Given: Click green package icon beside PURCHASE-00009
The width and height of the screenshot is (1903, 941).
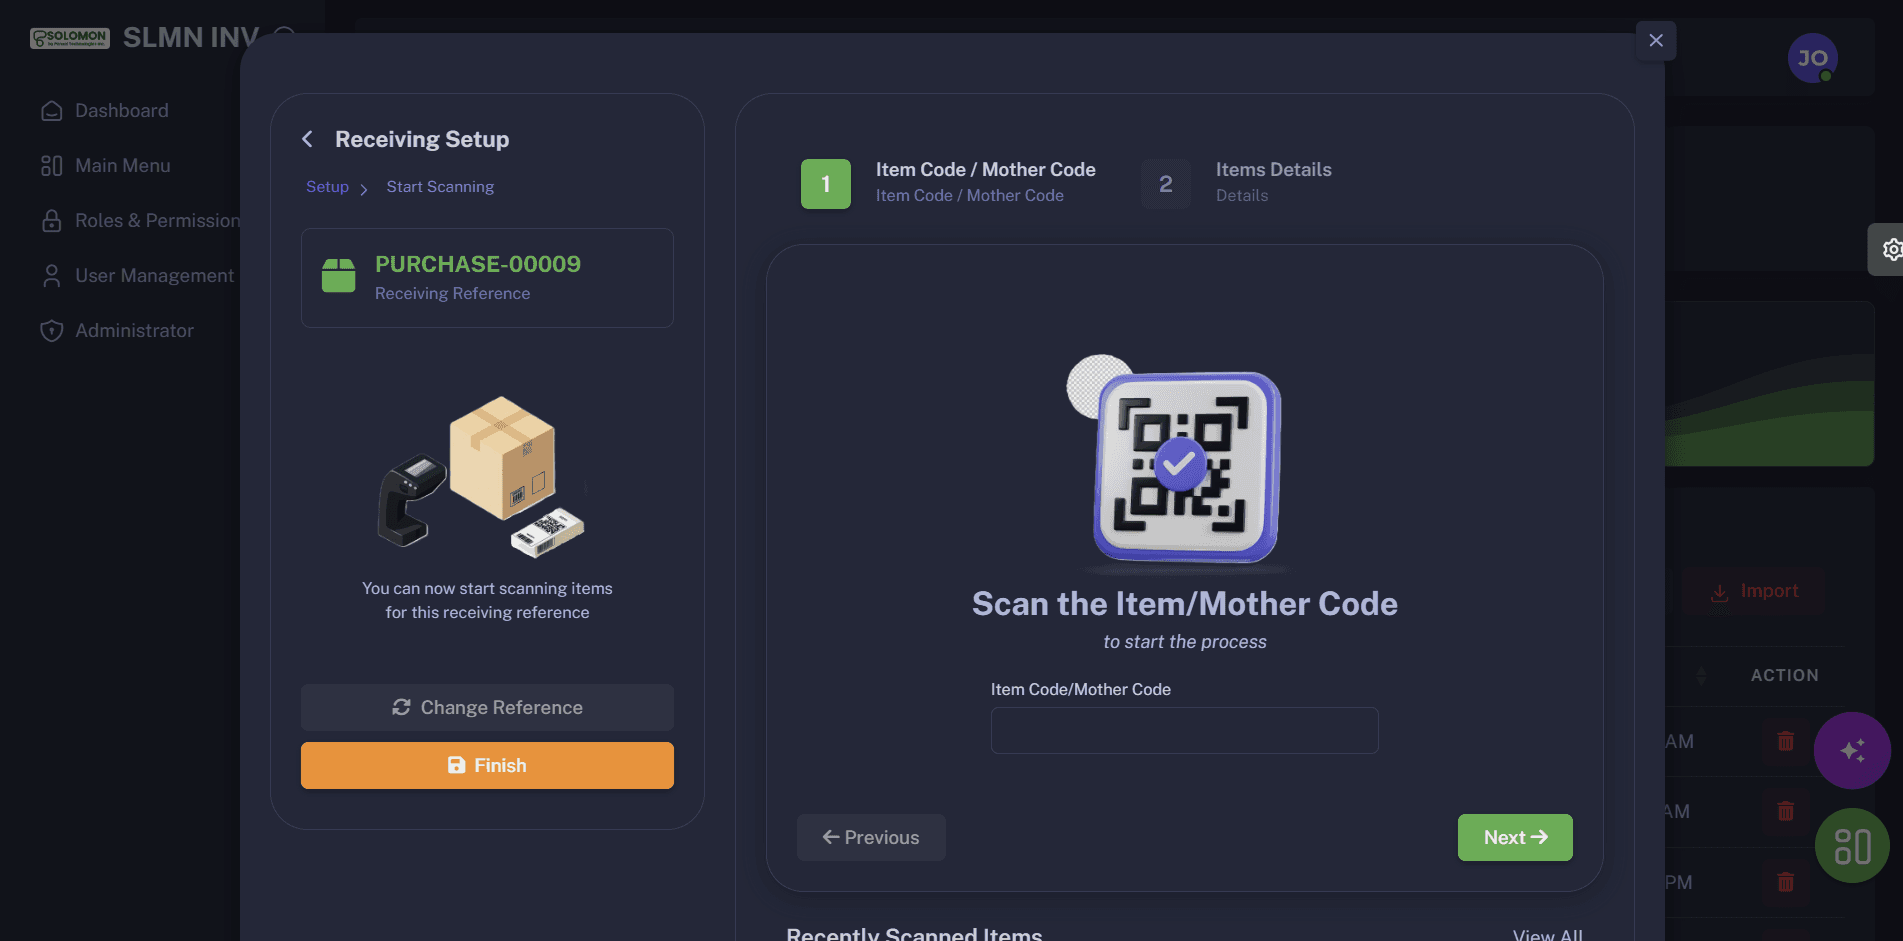Looking at the screenshot, I should [338, 276].
